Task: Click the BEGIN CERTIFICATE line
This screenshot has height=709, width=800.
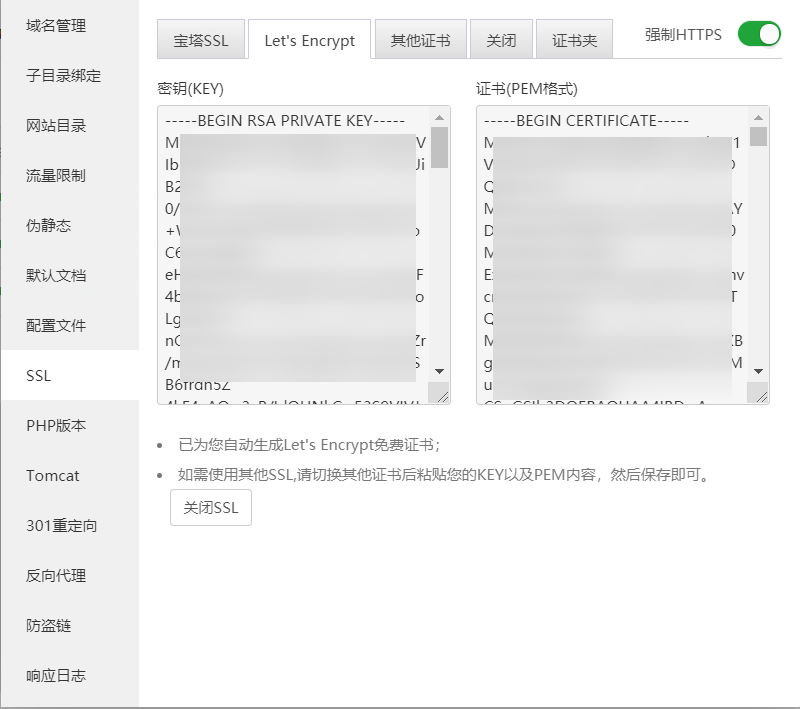Action: 586,121
